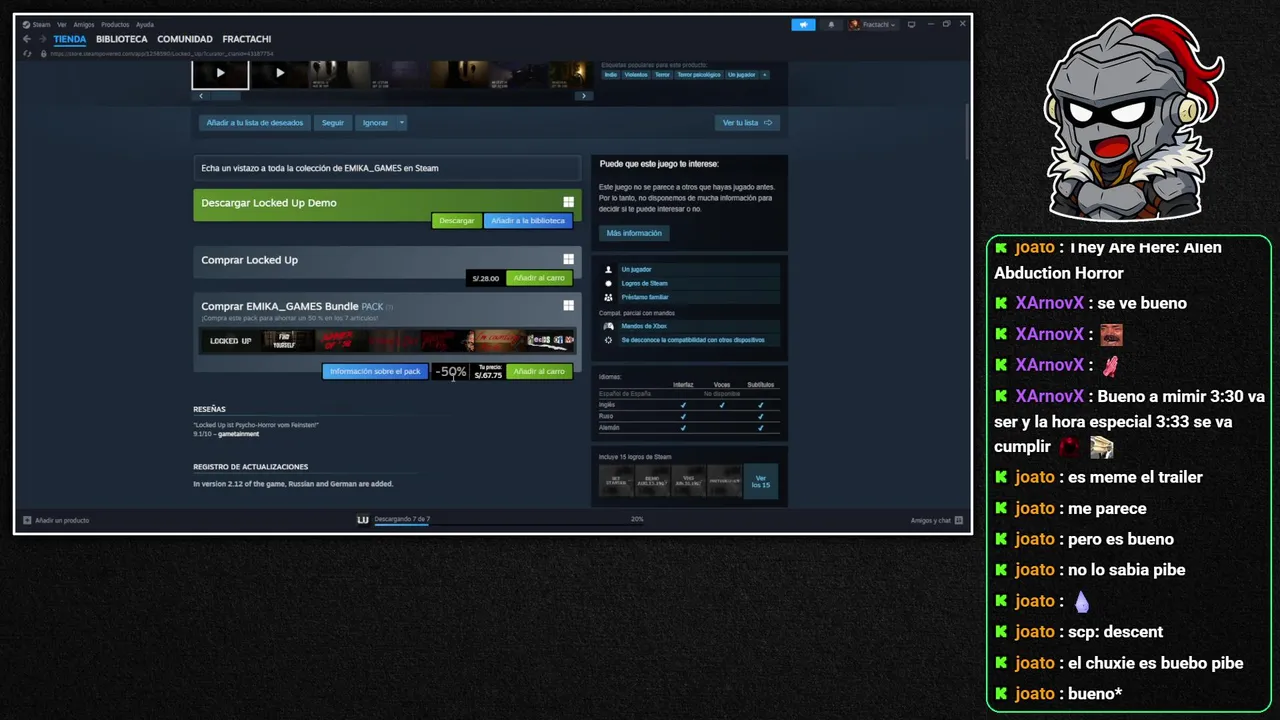This screenshot has height=720, width=1280.
Task: Open the Fractachi account dropdown
Action: 873,24
